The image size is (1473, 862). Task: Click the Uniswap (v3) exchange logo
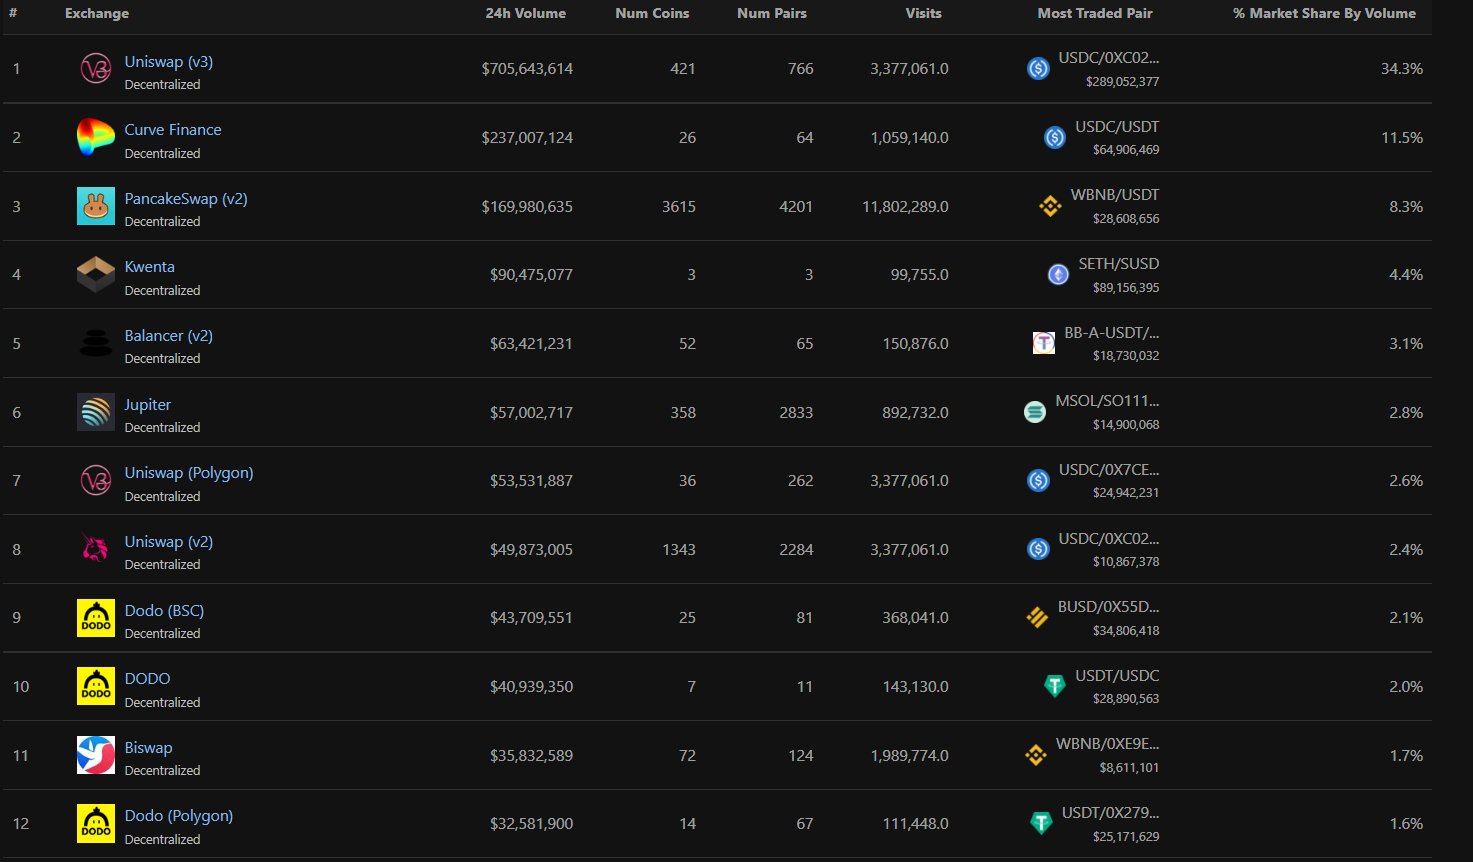(x=95, y=69)
